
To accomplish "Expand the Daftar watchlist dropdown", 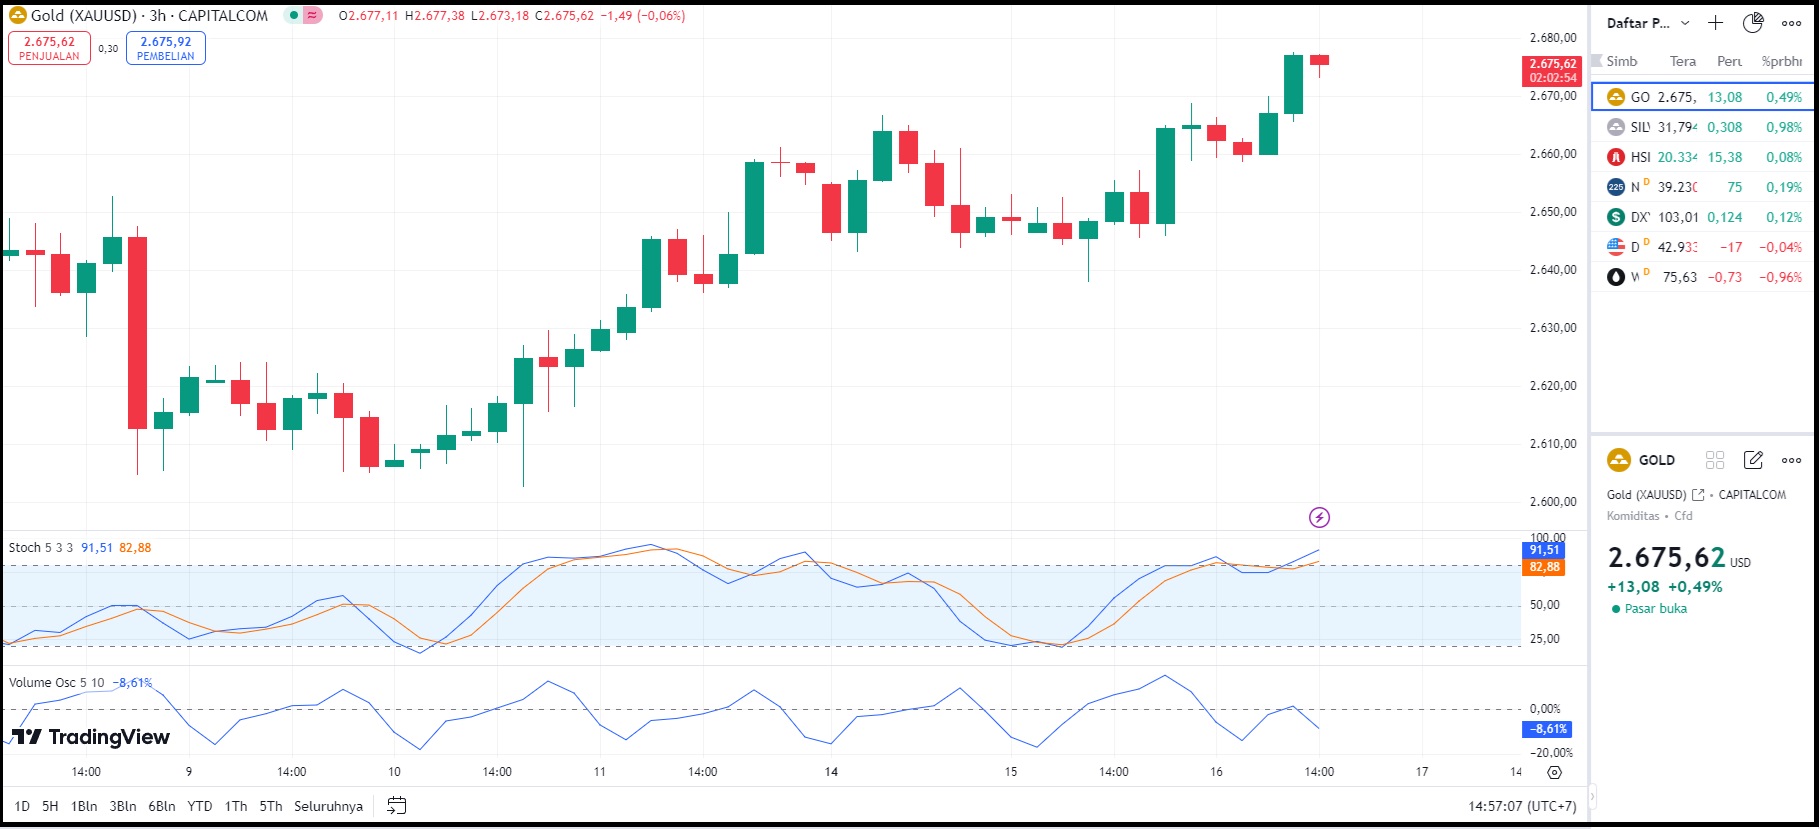I will 1685,23.
